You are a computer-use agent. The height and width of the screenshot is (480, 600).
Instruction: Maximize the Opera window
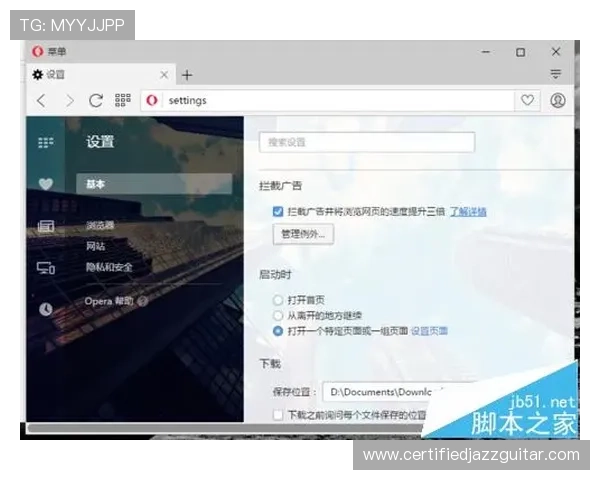pyautogui.click(x=520, y=52)
